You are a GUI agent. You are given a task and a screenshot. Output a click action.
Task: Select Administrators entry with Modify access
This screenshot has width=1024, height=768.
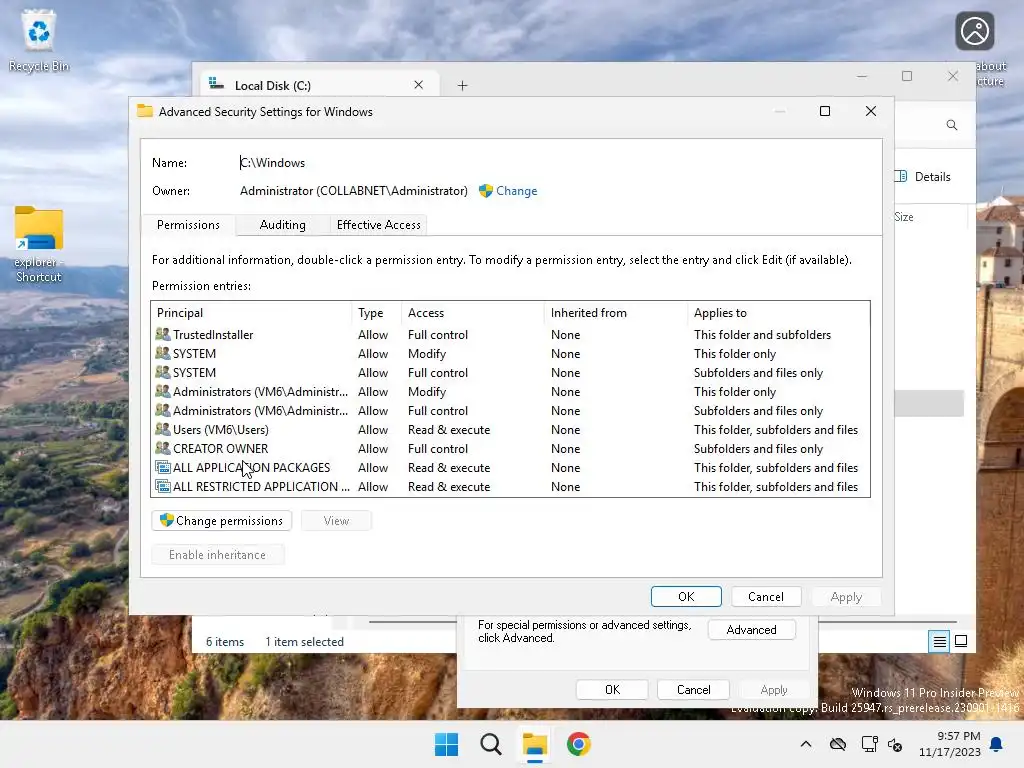pos(510,392)
